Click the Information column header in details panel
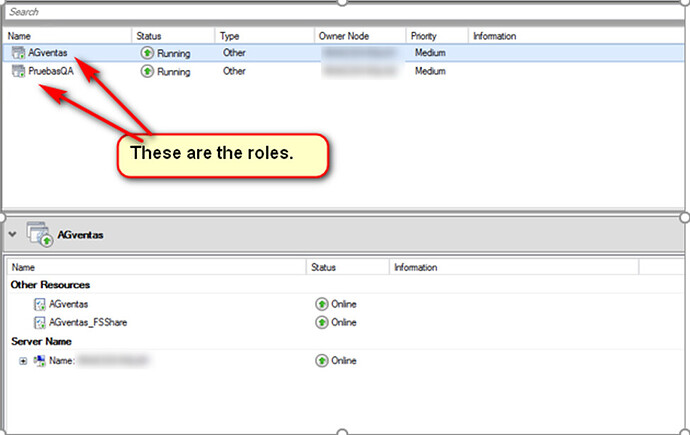 click(x=416, y=268)
